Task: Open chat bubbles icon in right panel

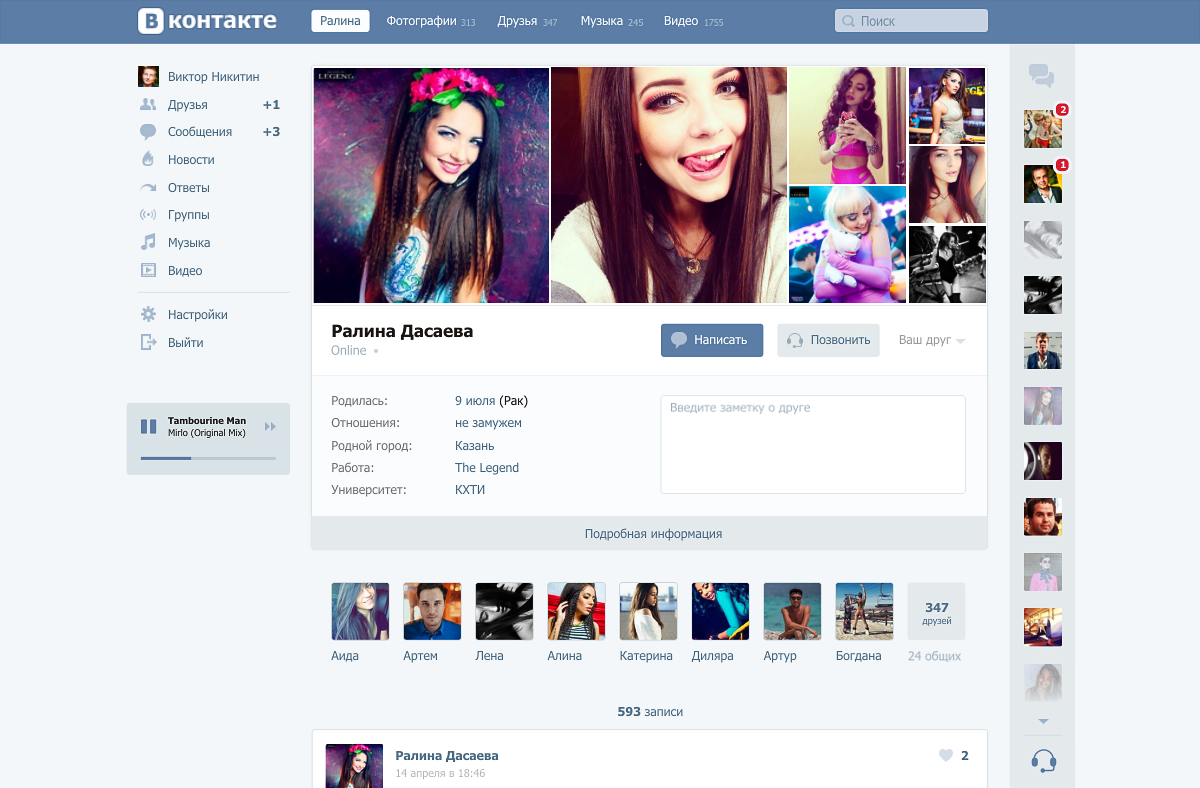Action: [x=1042, y=75]
